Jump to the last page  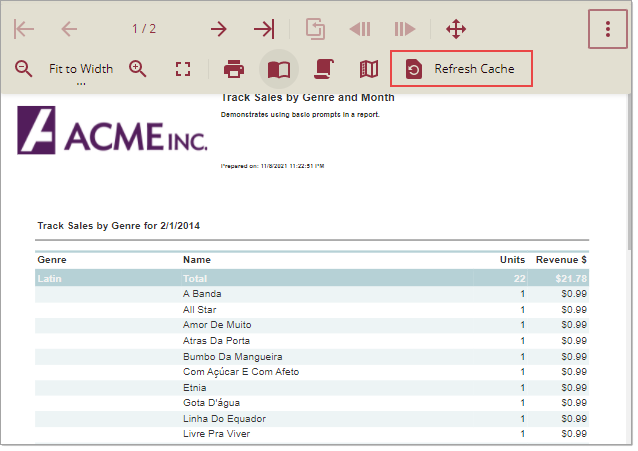264,29
